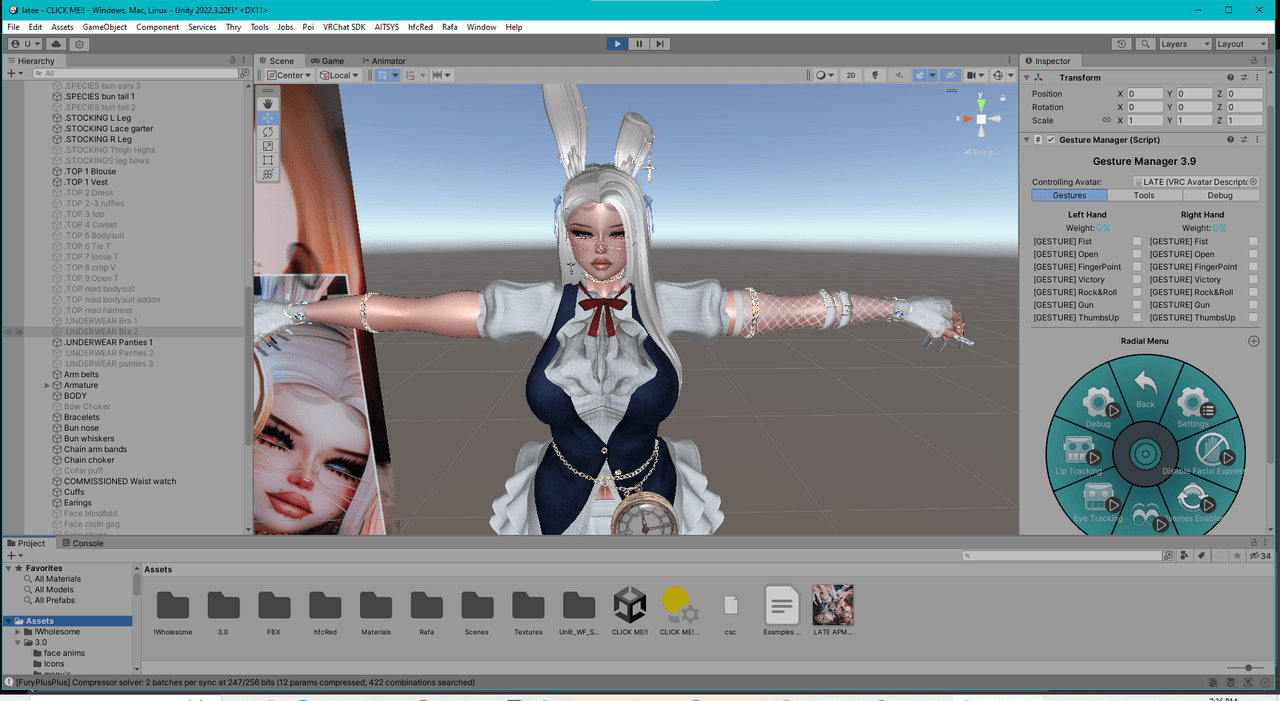Check the Right Hand Gun gesture
Image resolution: width=1280 pixels, height=701 pixels.
coord(1253,305)
